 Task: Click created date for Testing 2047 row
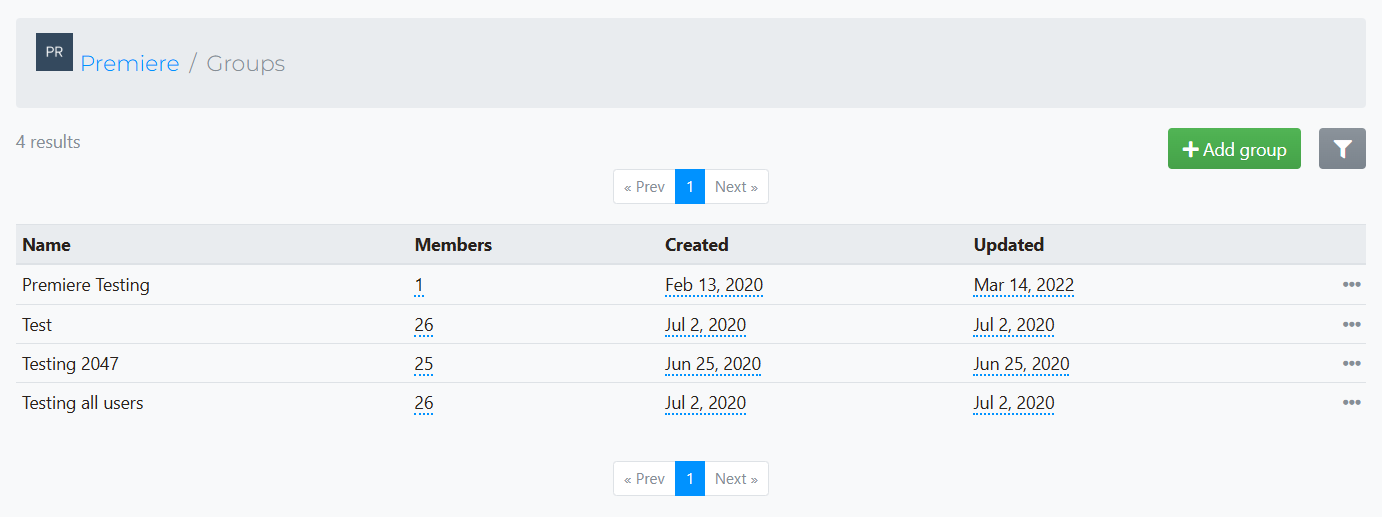pyautogui.click(x=713, y=364)
